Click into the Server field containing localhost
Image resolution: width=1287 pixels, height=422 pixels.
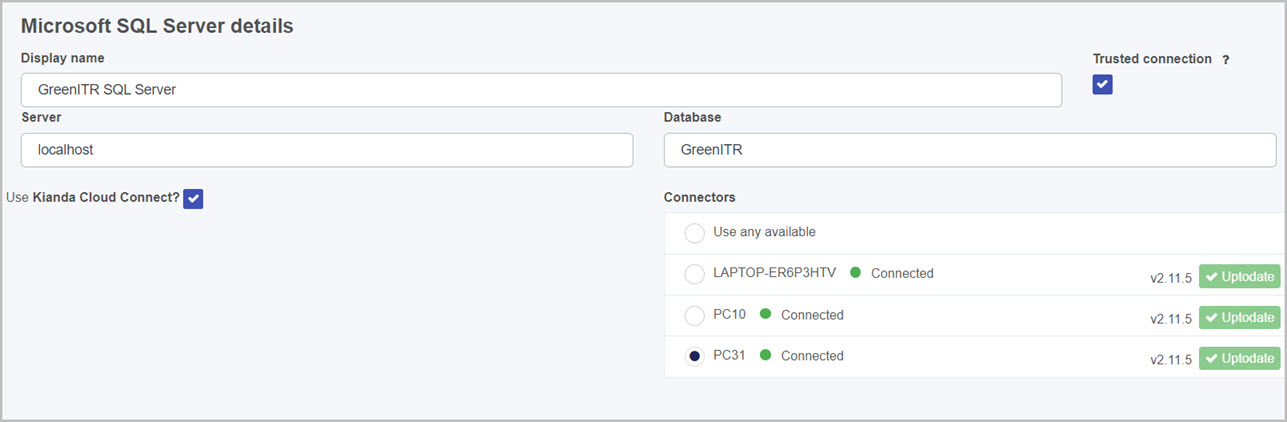pos(327,150)
